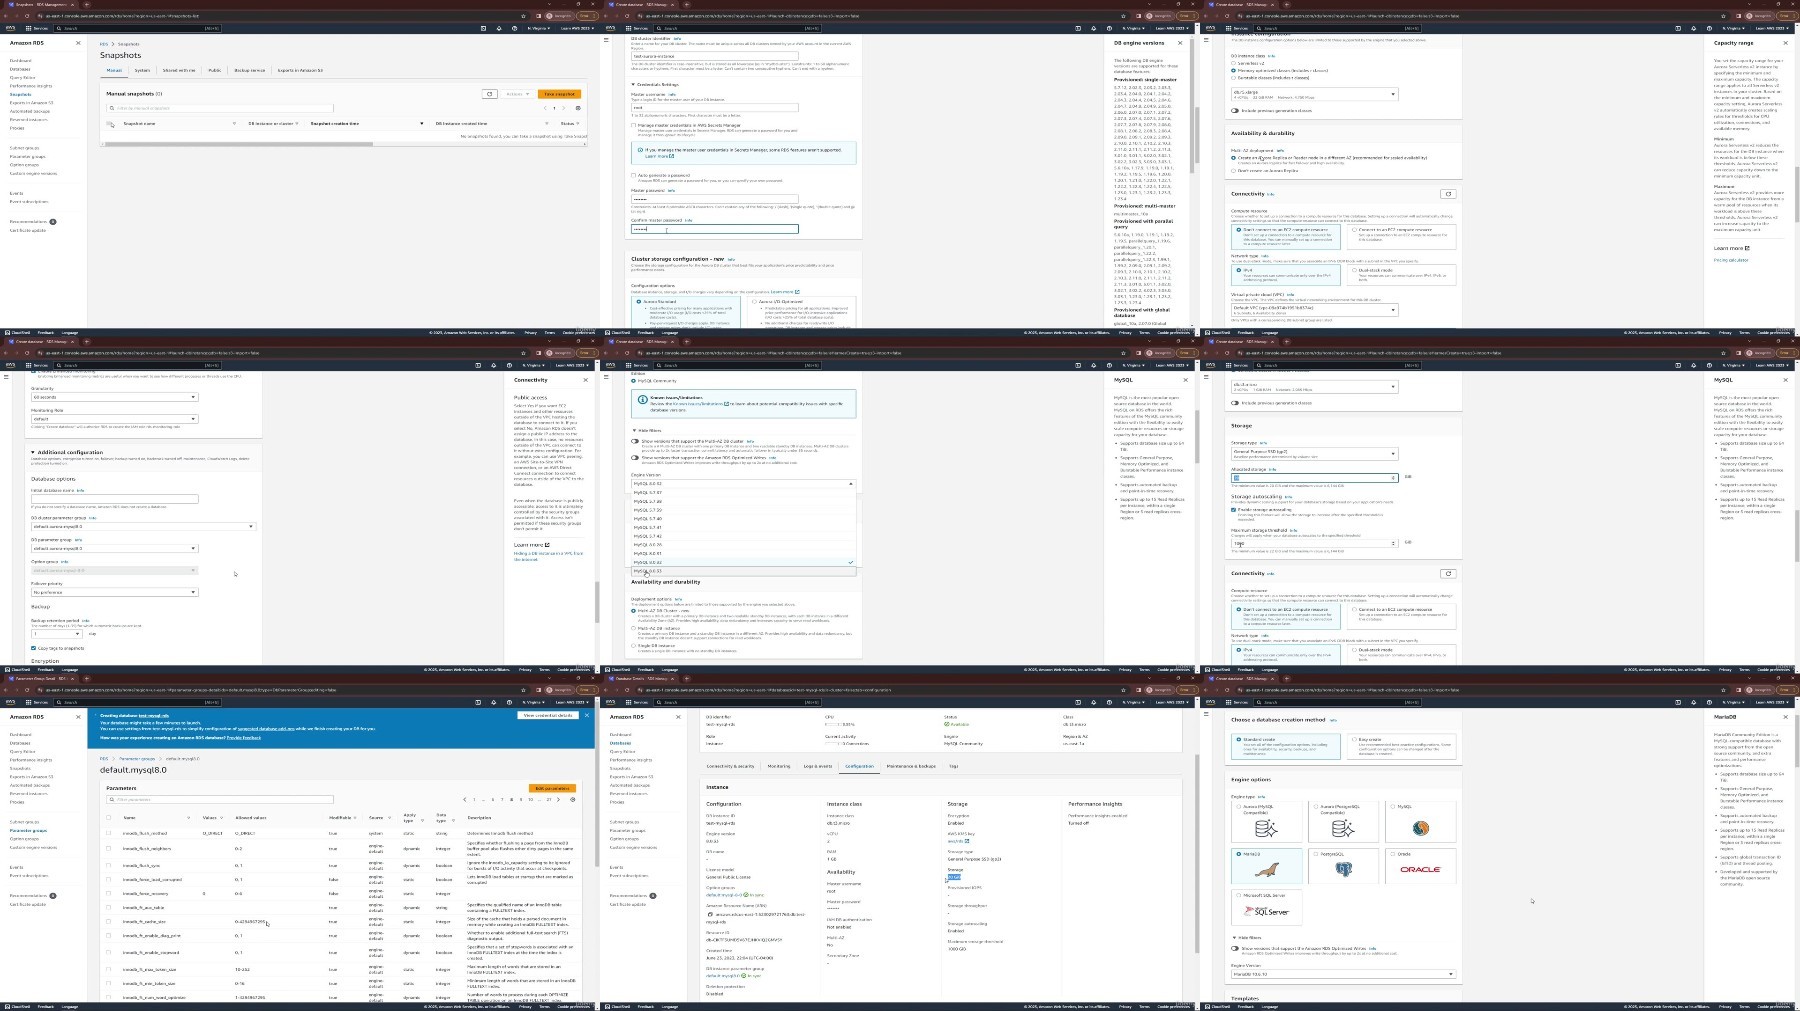Go to next page of Parameters list
Image resolution: width=1800 pixels, height=1011 pixels.
click(x=560, y=800)
